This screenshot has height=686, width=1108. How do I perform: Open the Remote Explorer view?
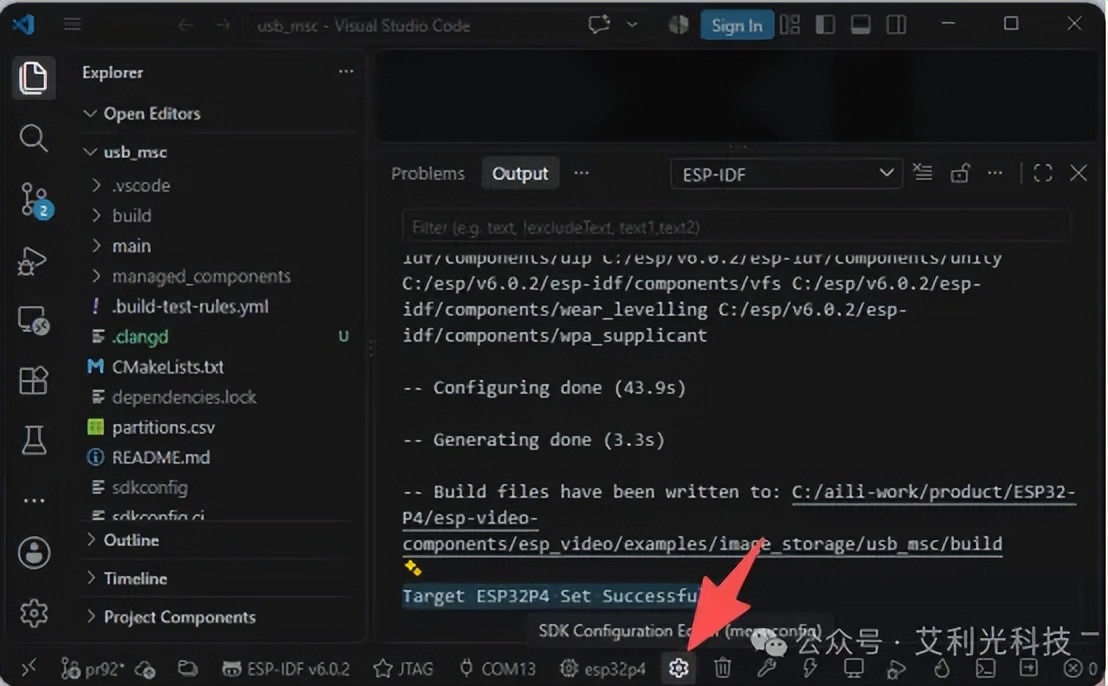[33, 320]
